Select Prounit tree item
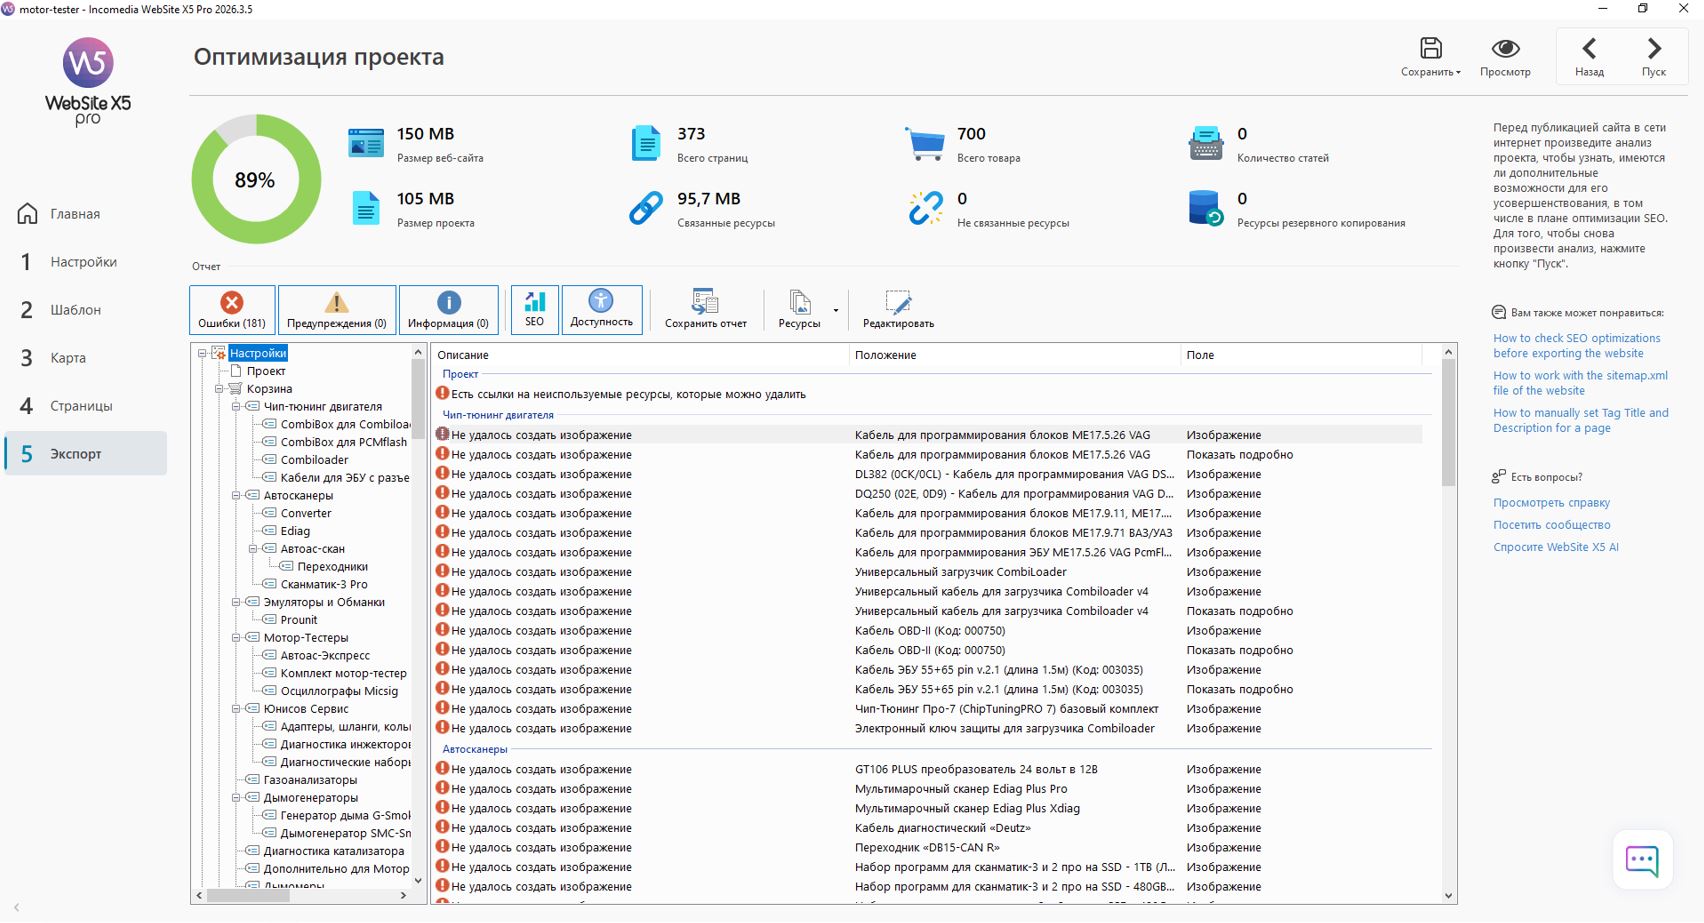 coord(298,620)
